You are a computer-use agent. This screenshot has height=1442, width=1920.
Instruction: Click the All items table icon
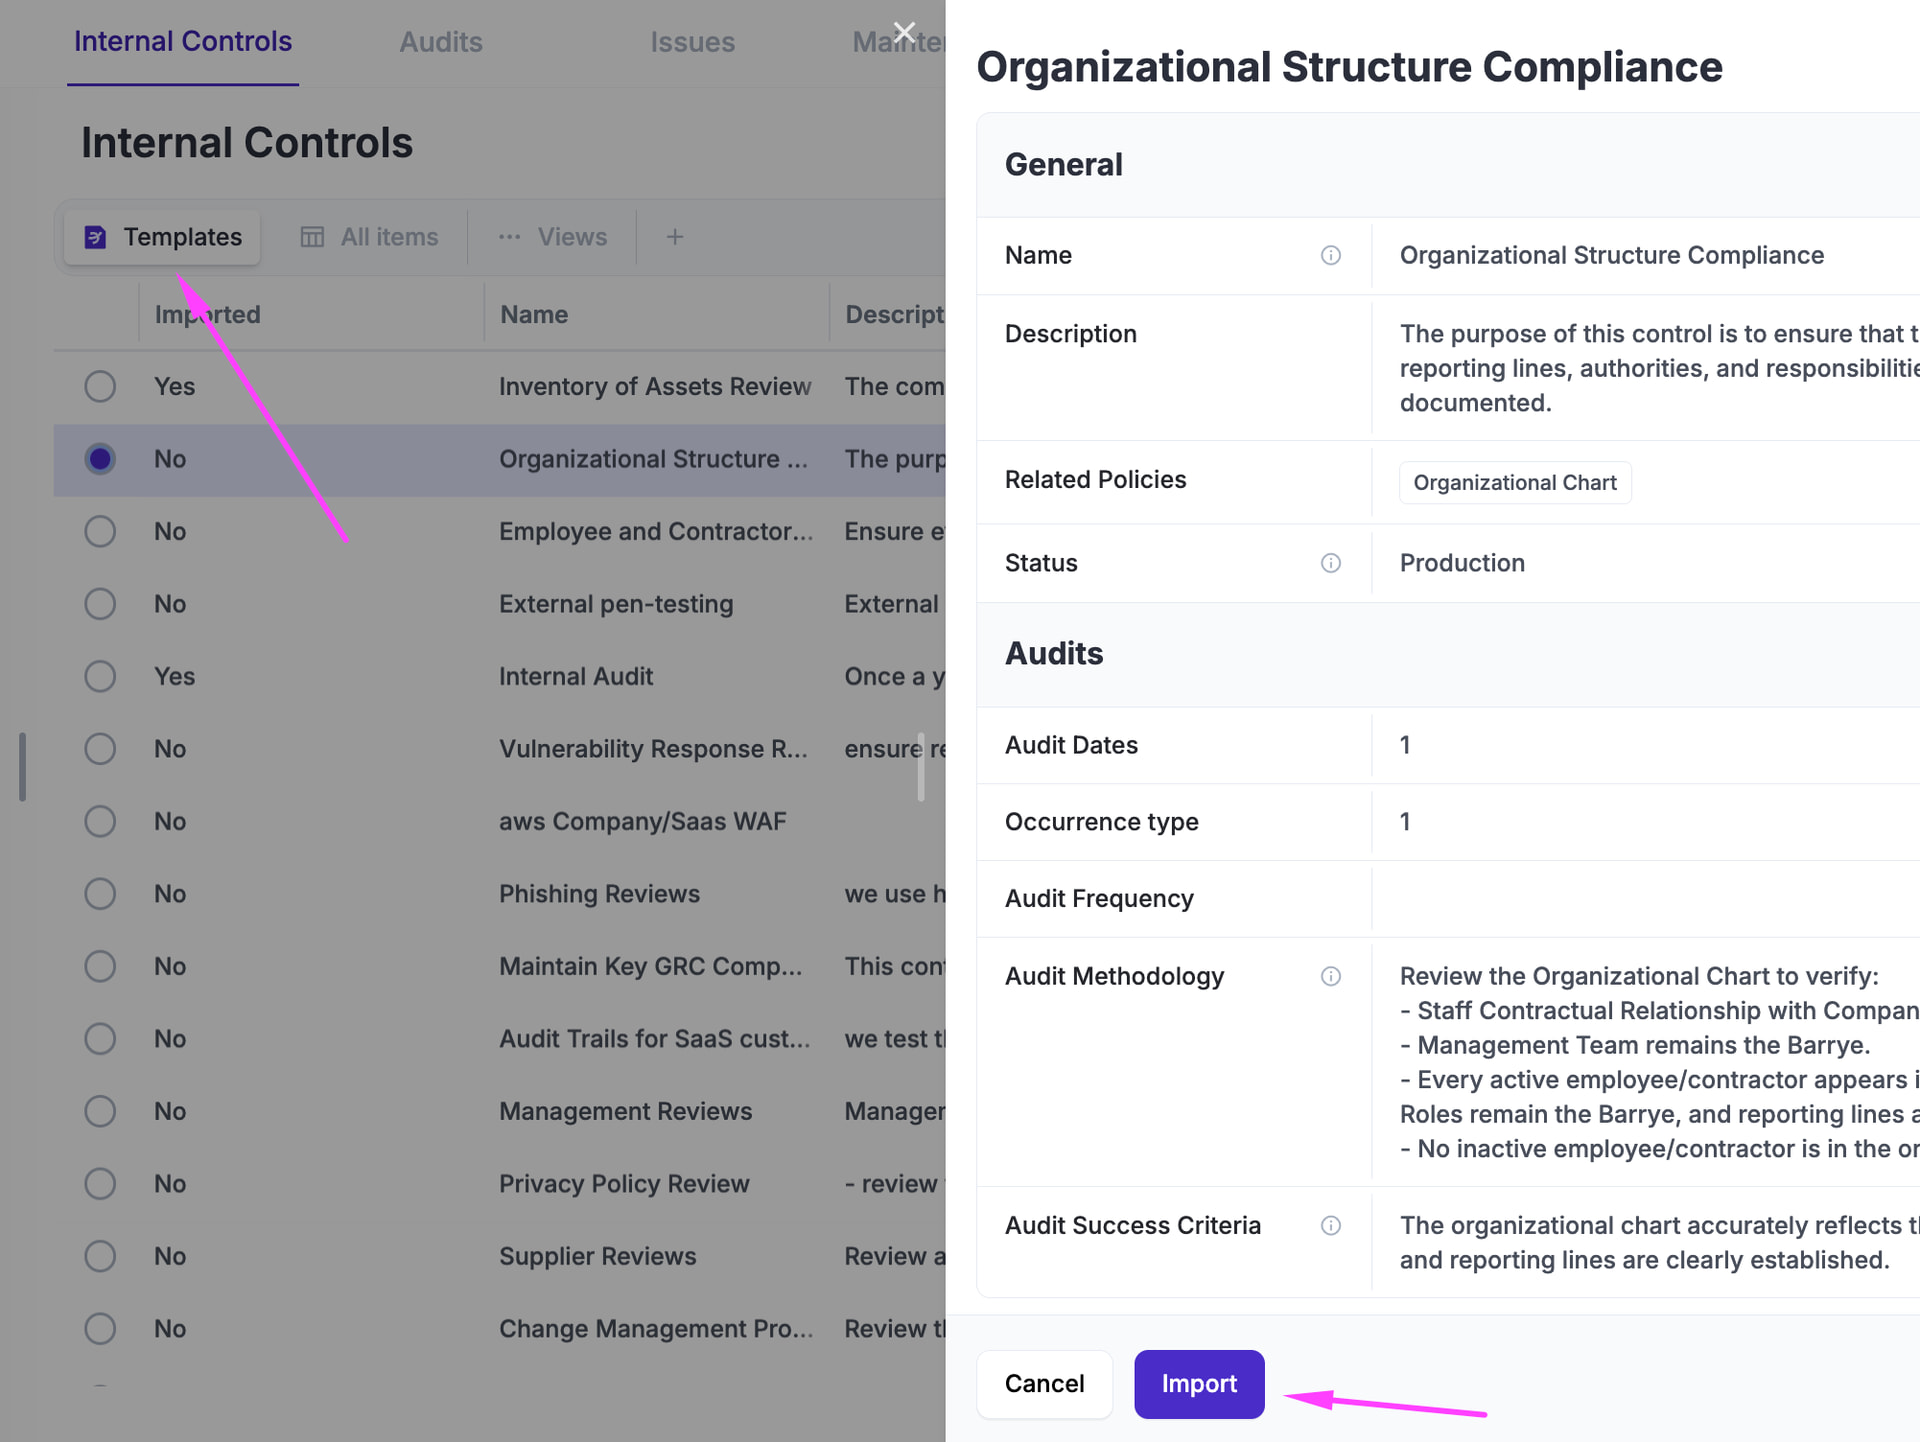pos(312,237)
